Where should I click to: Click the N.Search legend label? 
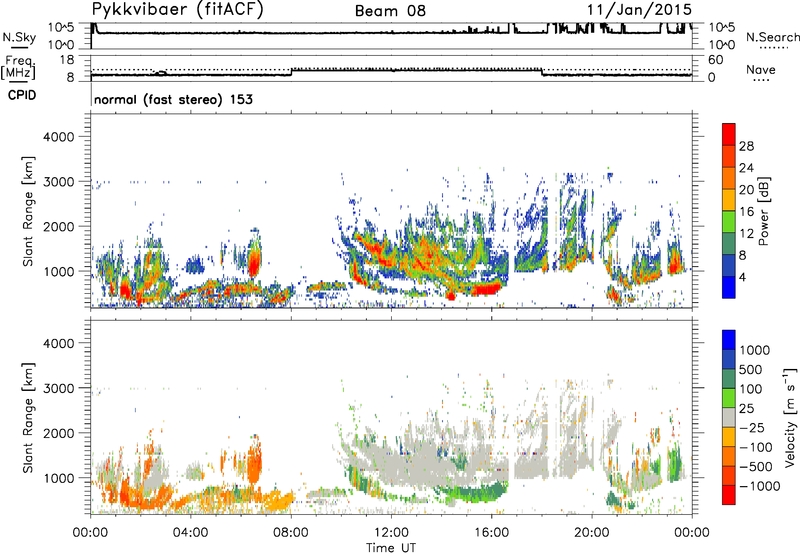[x=772, y=37]
